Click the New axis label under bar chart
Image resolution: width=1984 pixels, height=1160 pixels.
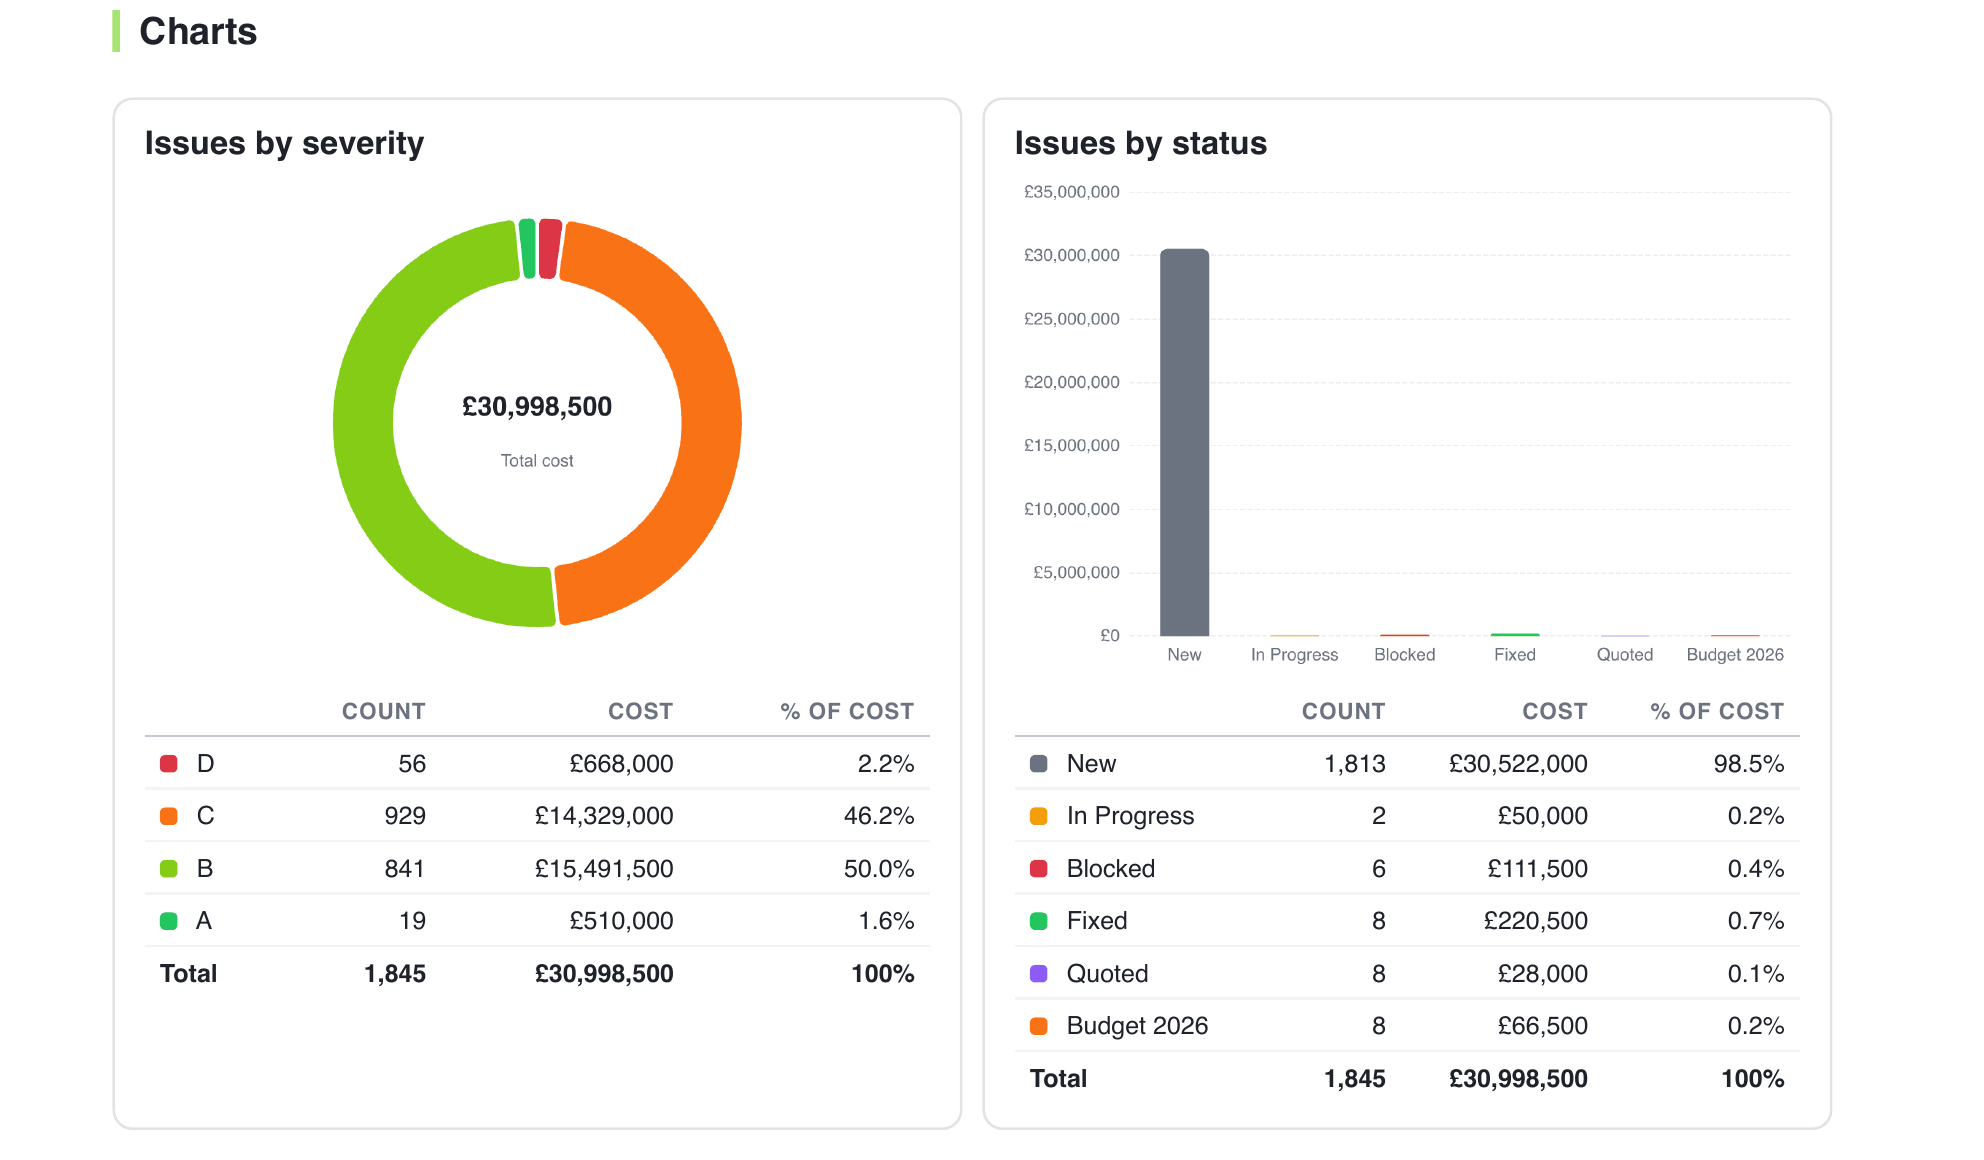[x=1184, y=655]
